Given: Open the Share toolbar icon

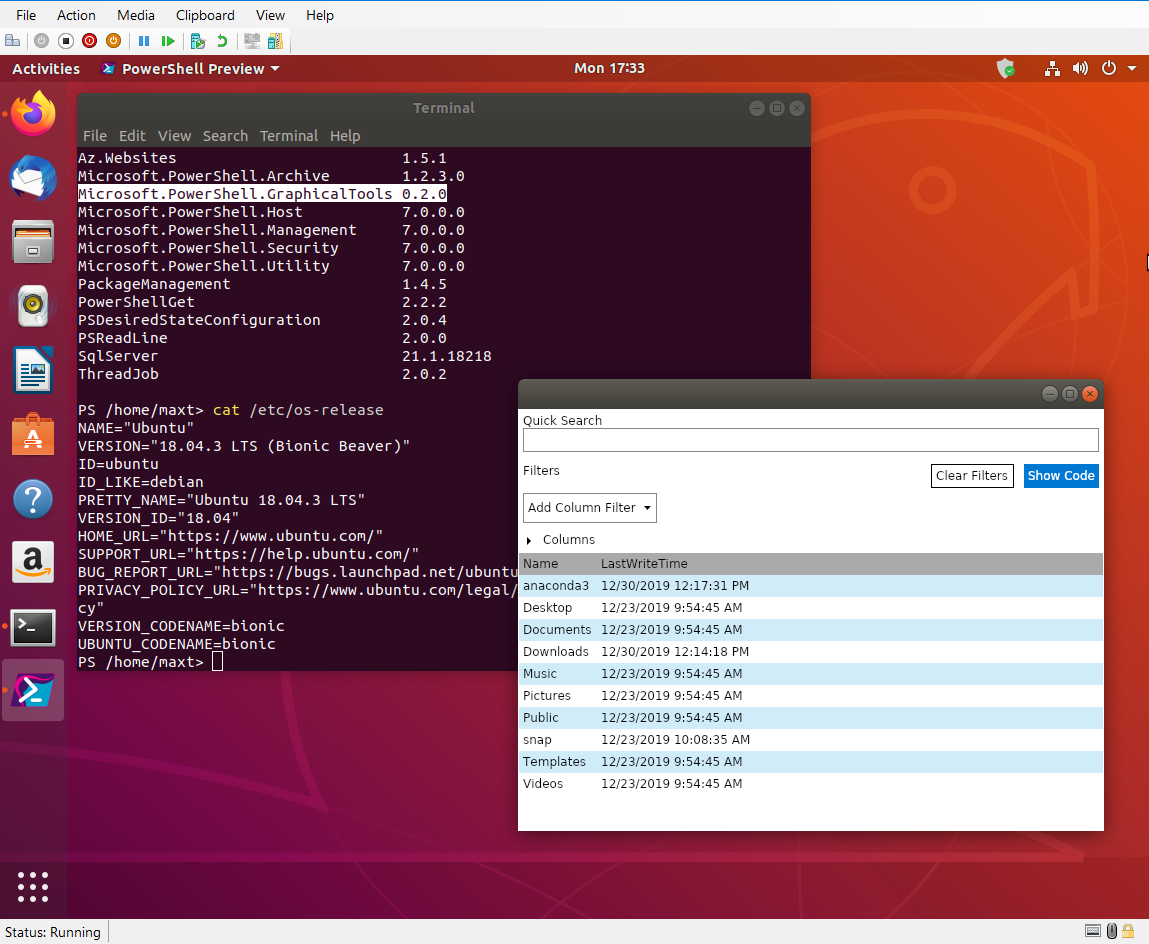Looking at the screenshot, I should pyautogui.click(x=276, y=41).
